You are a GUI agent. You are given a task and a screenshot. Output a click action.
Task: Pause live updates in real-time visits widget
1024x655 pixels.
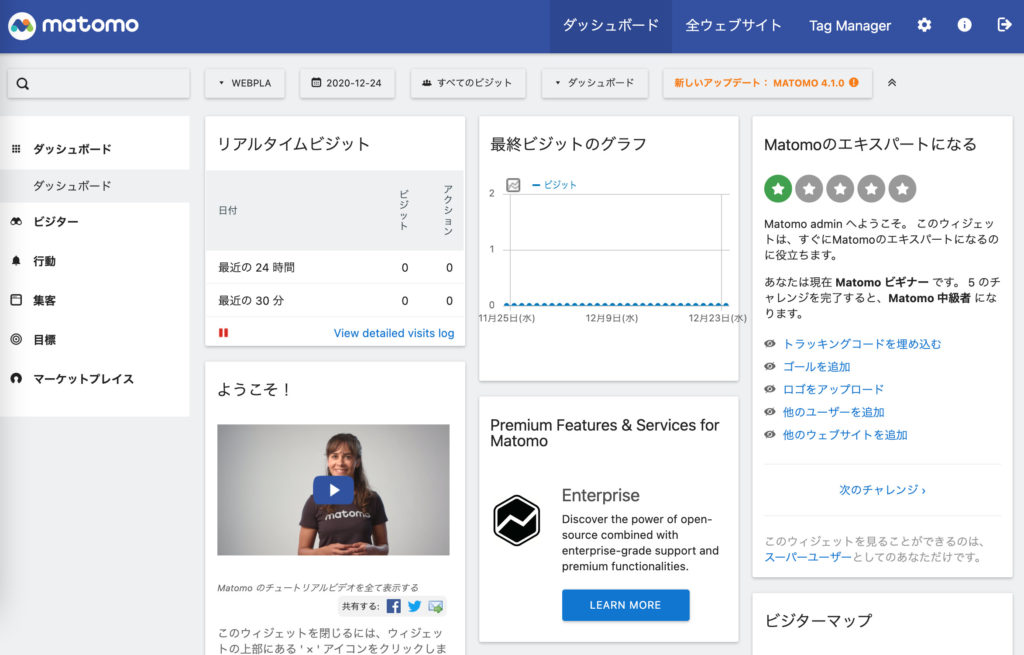pos(223,333)
